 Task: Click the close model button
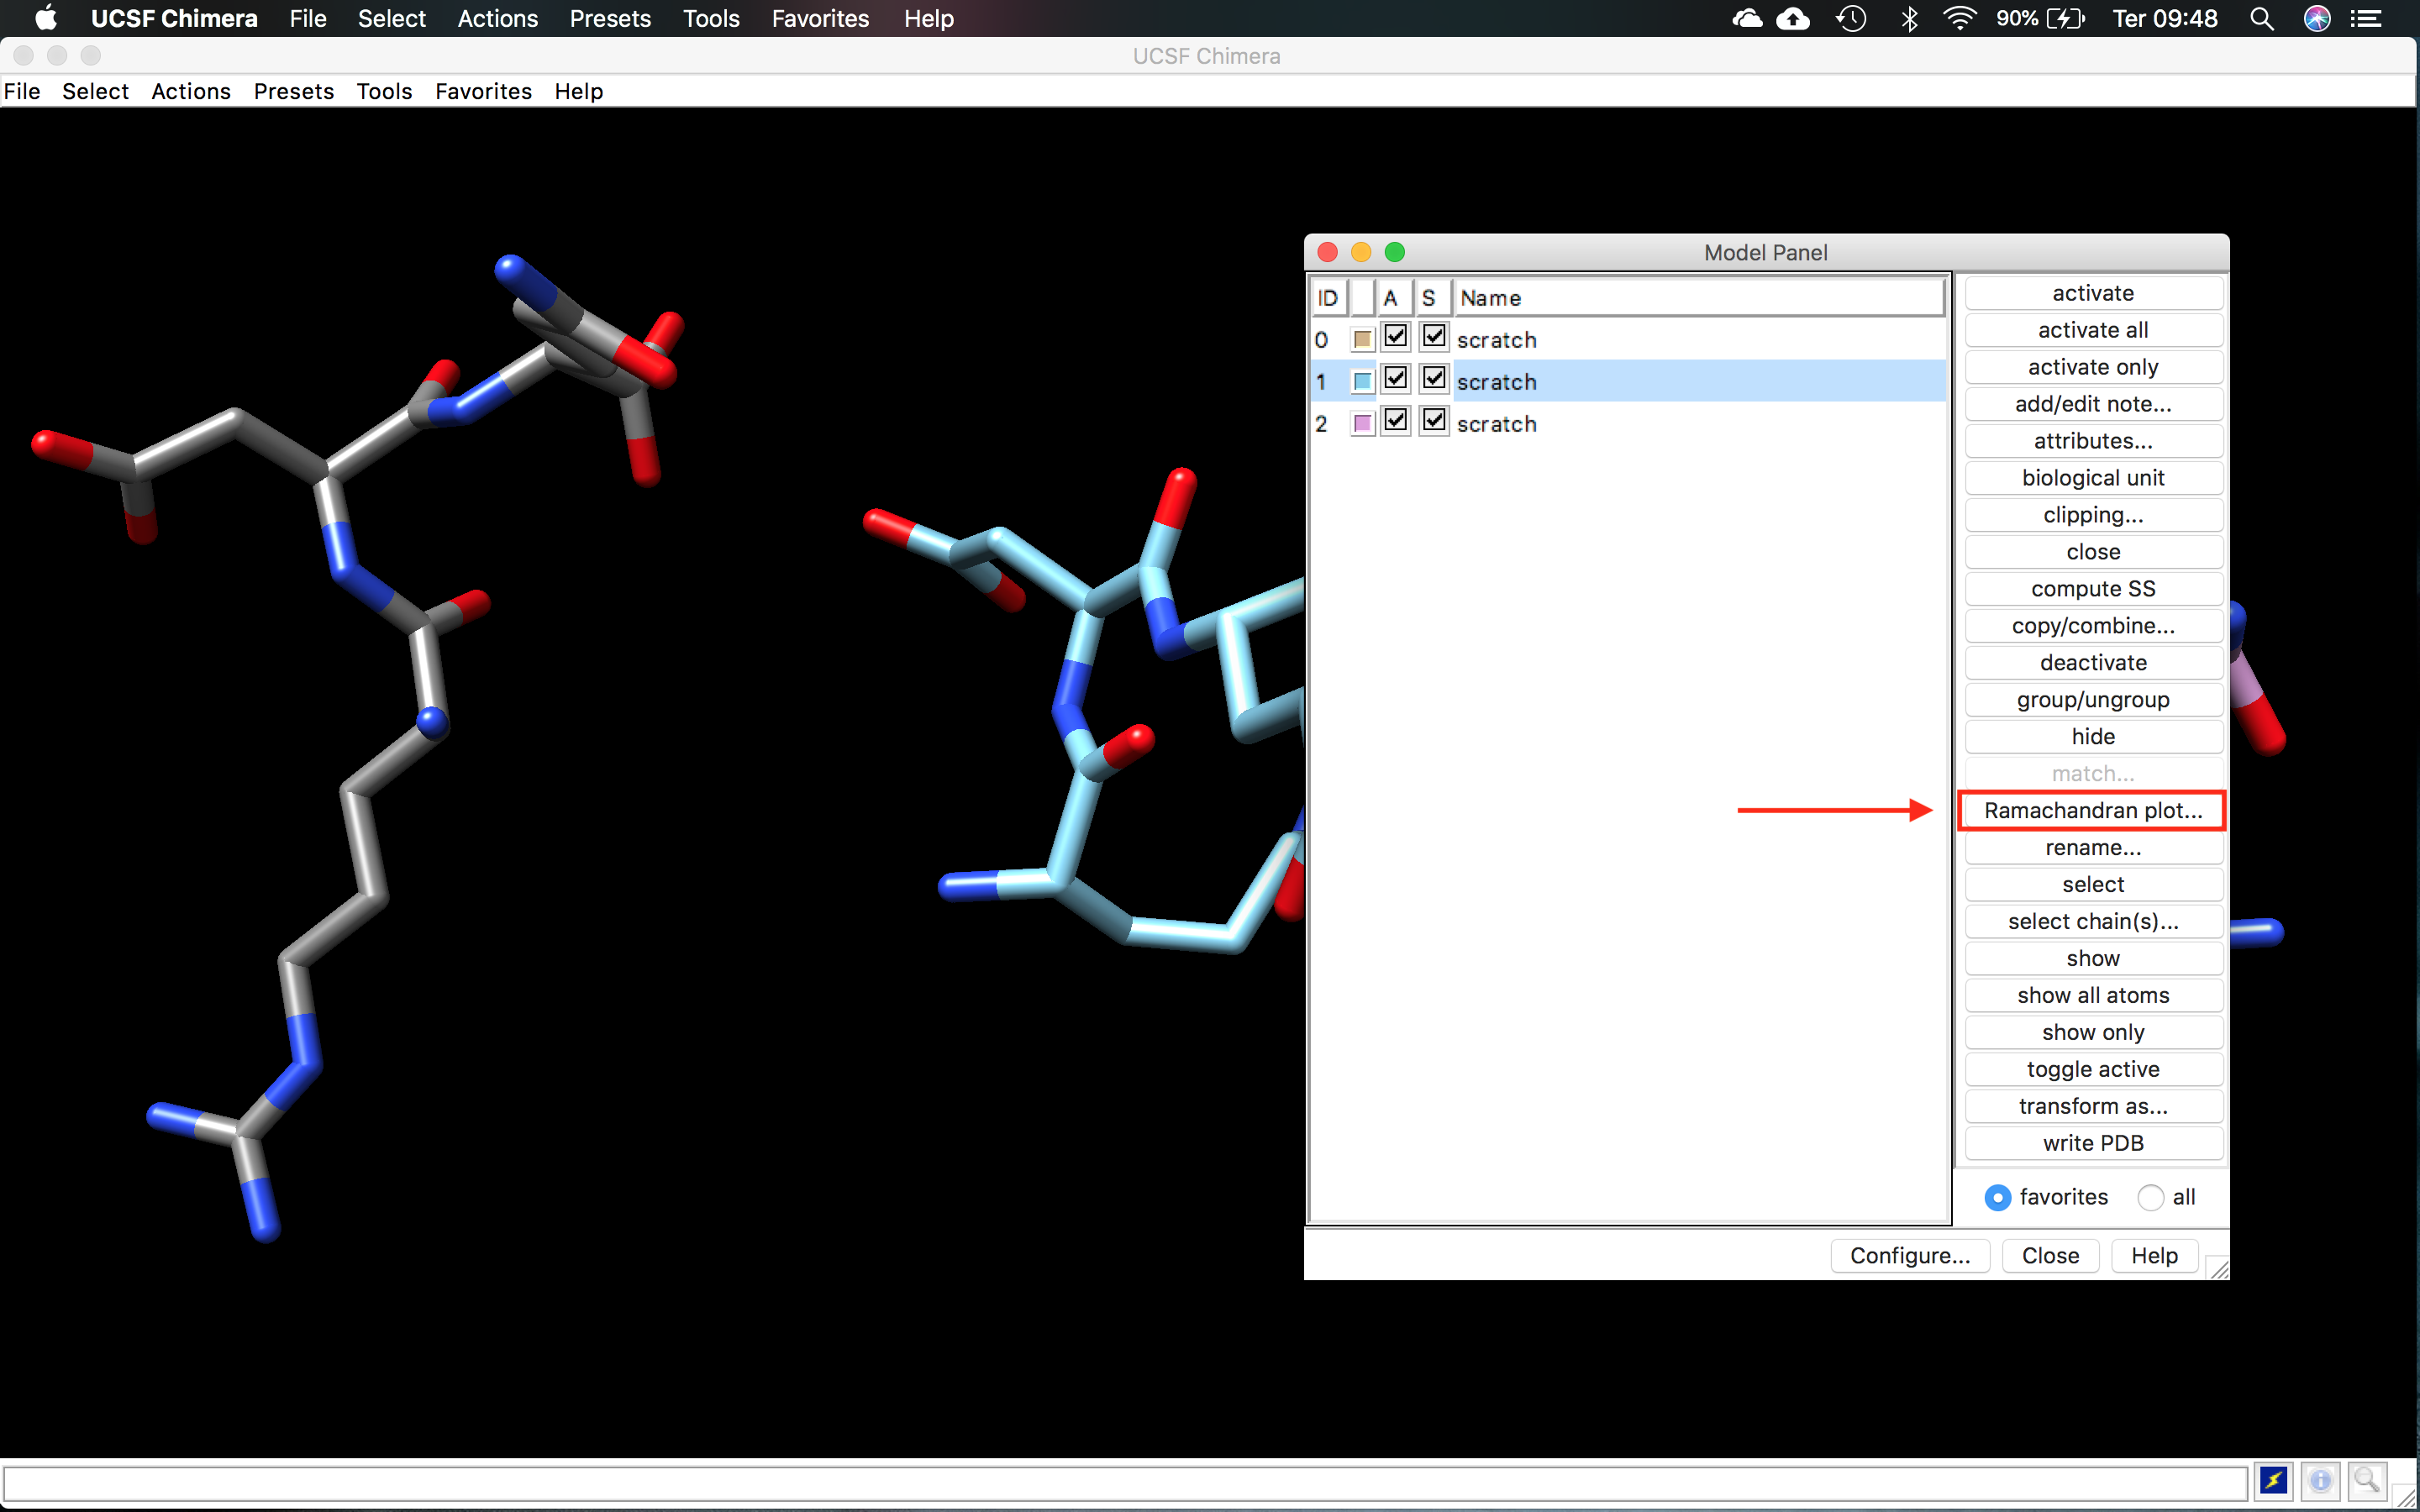point(2093,552)
